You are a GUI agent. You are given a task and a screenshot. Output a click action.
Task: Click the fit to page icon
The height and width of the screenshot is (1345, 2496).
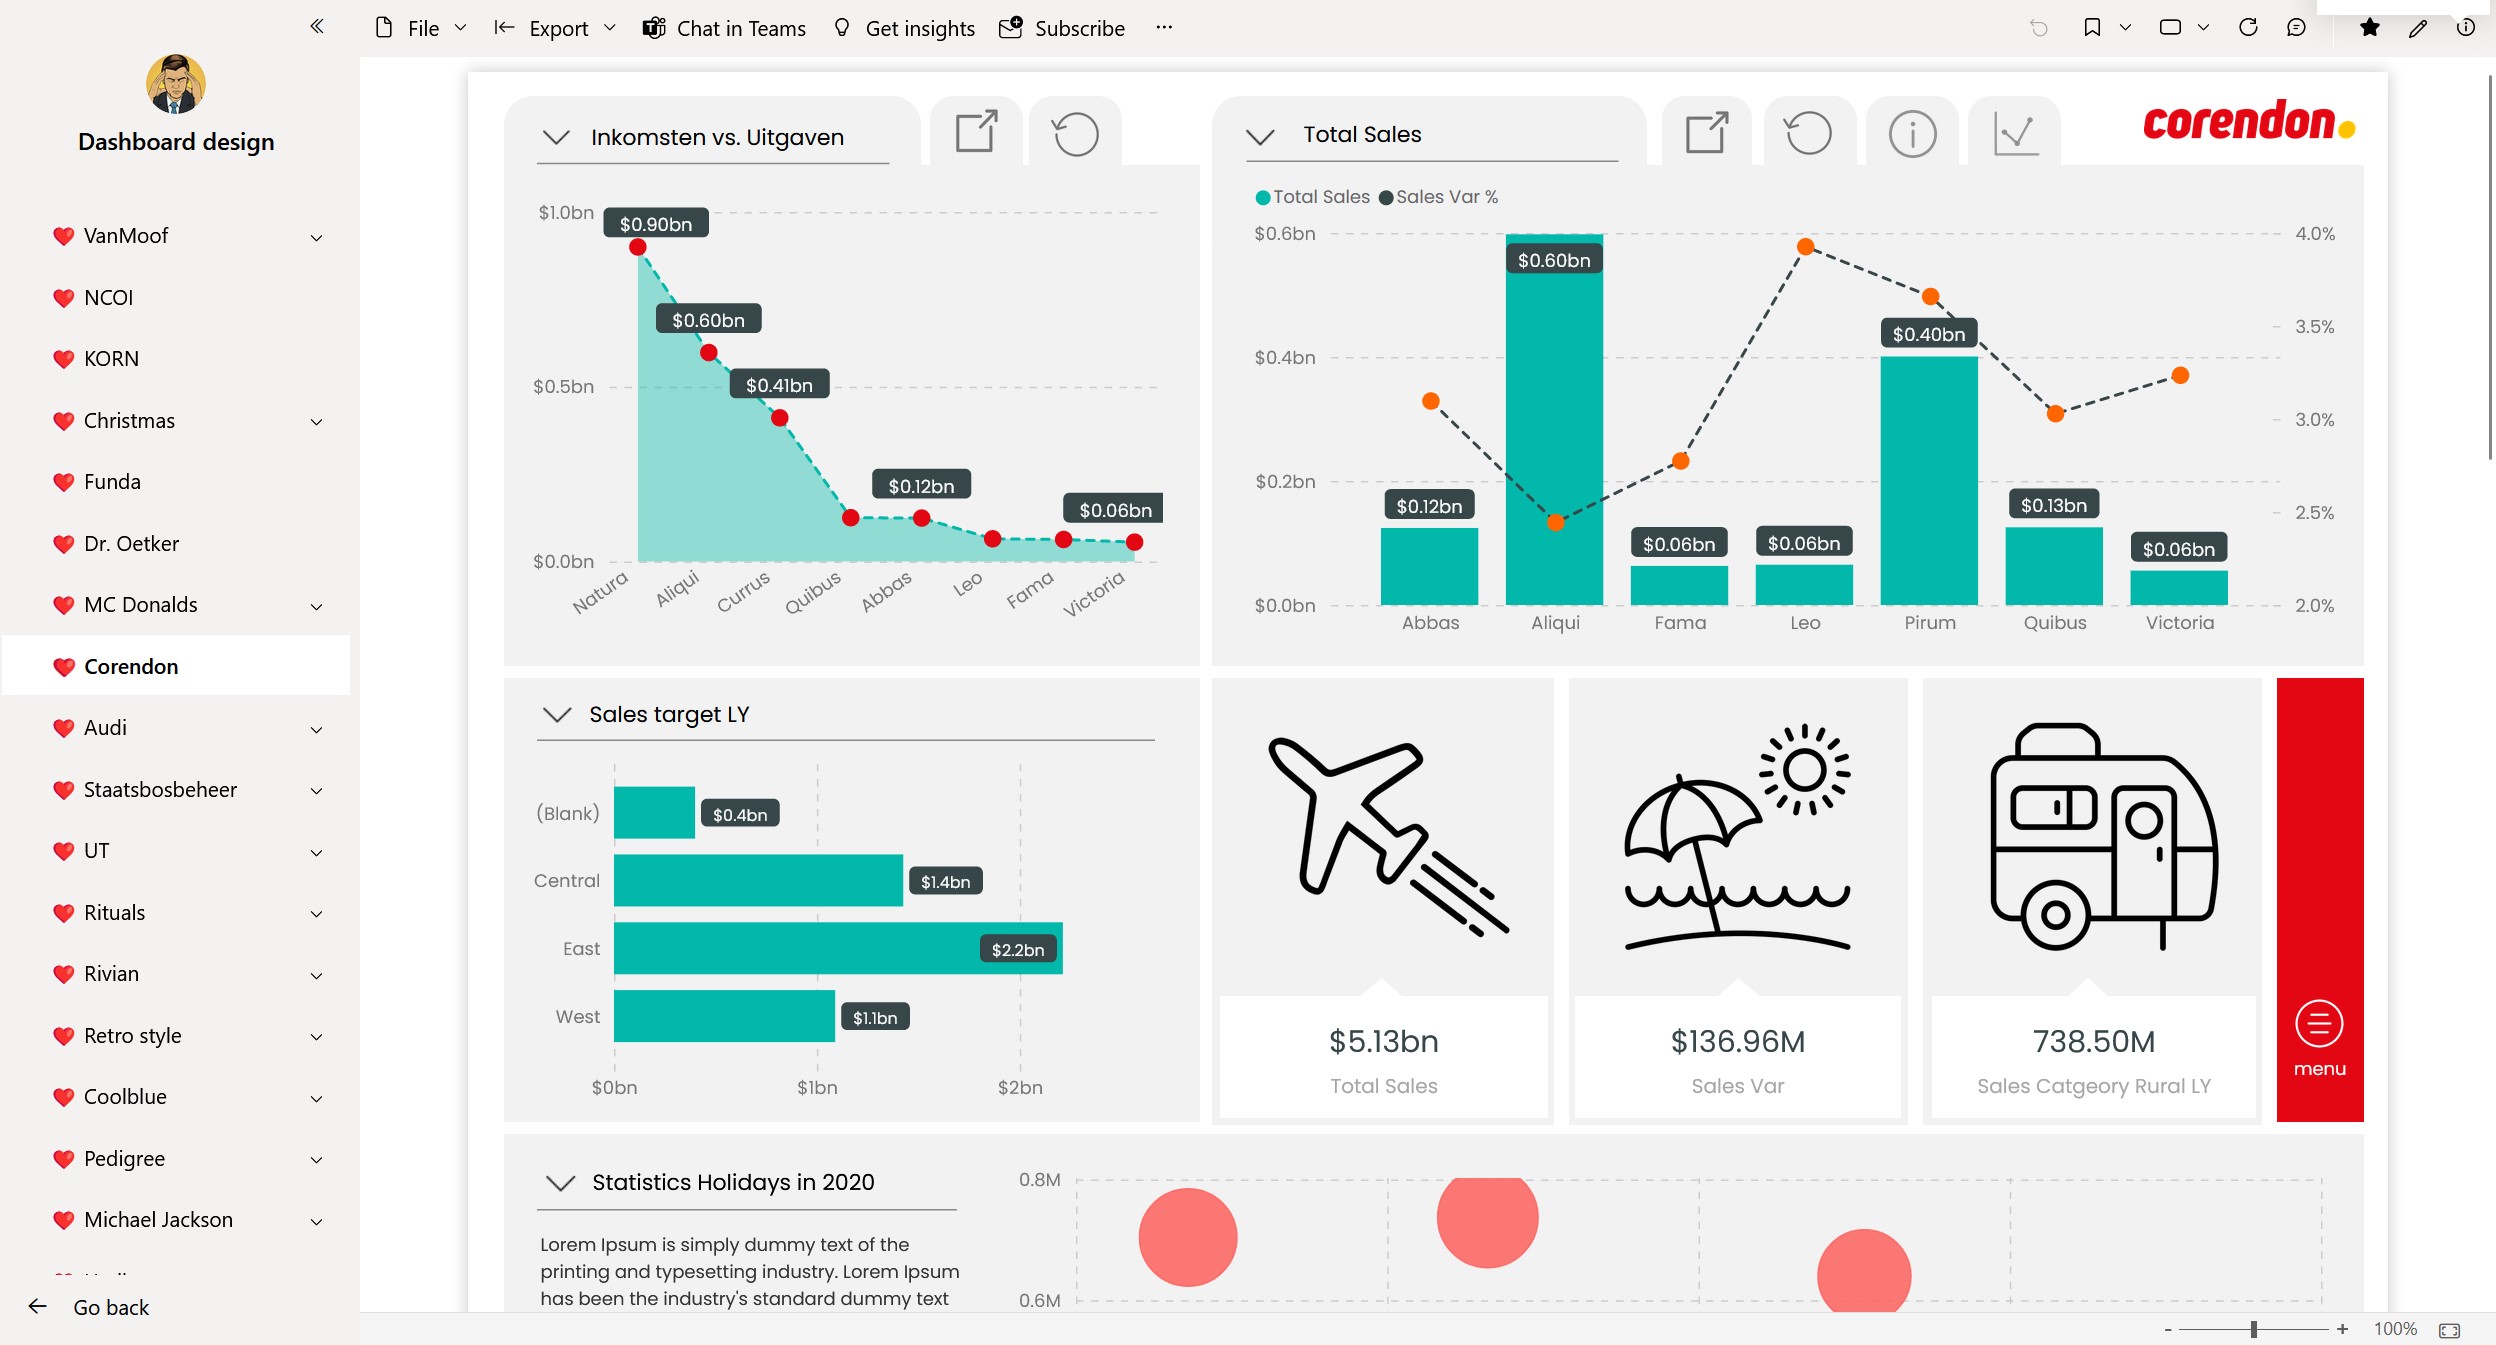(2449, 1329)
